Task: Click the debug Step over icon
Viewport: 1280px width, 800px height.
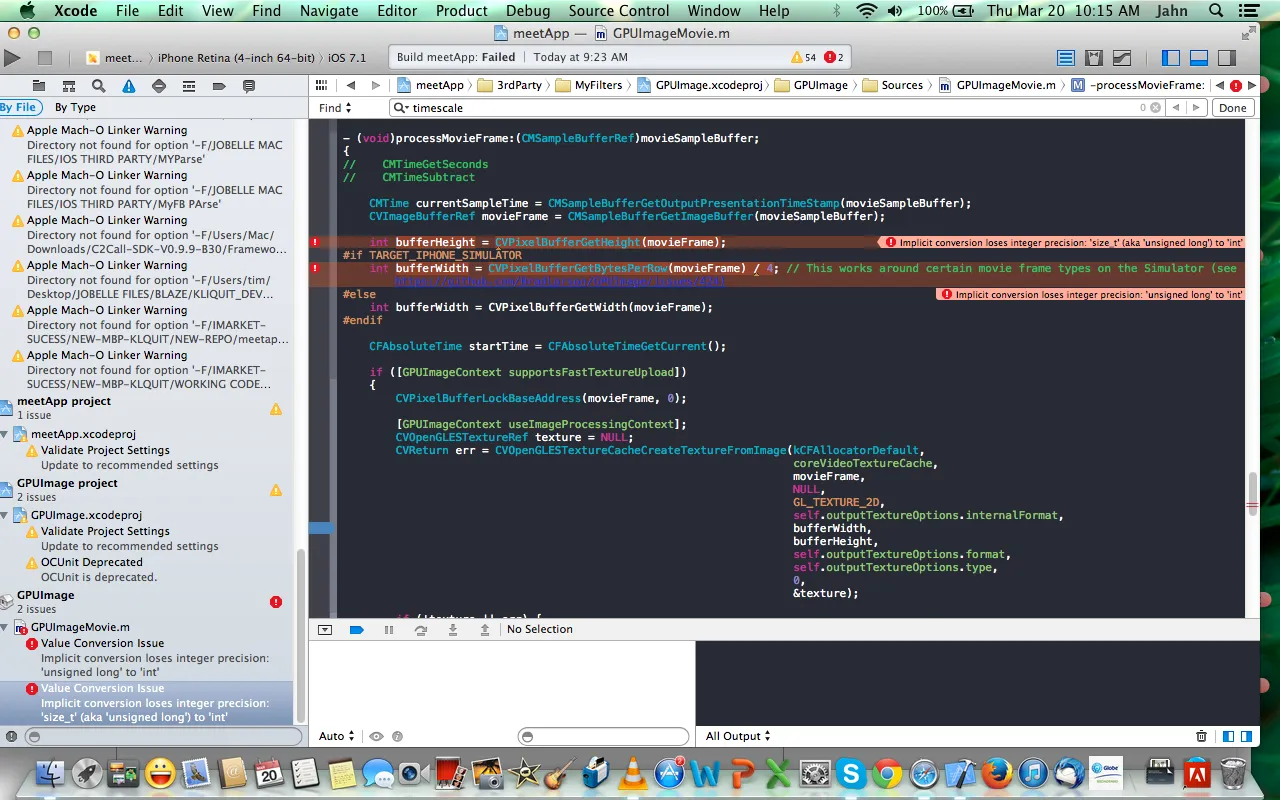Action: tap(421, 629)
